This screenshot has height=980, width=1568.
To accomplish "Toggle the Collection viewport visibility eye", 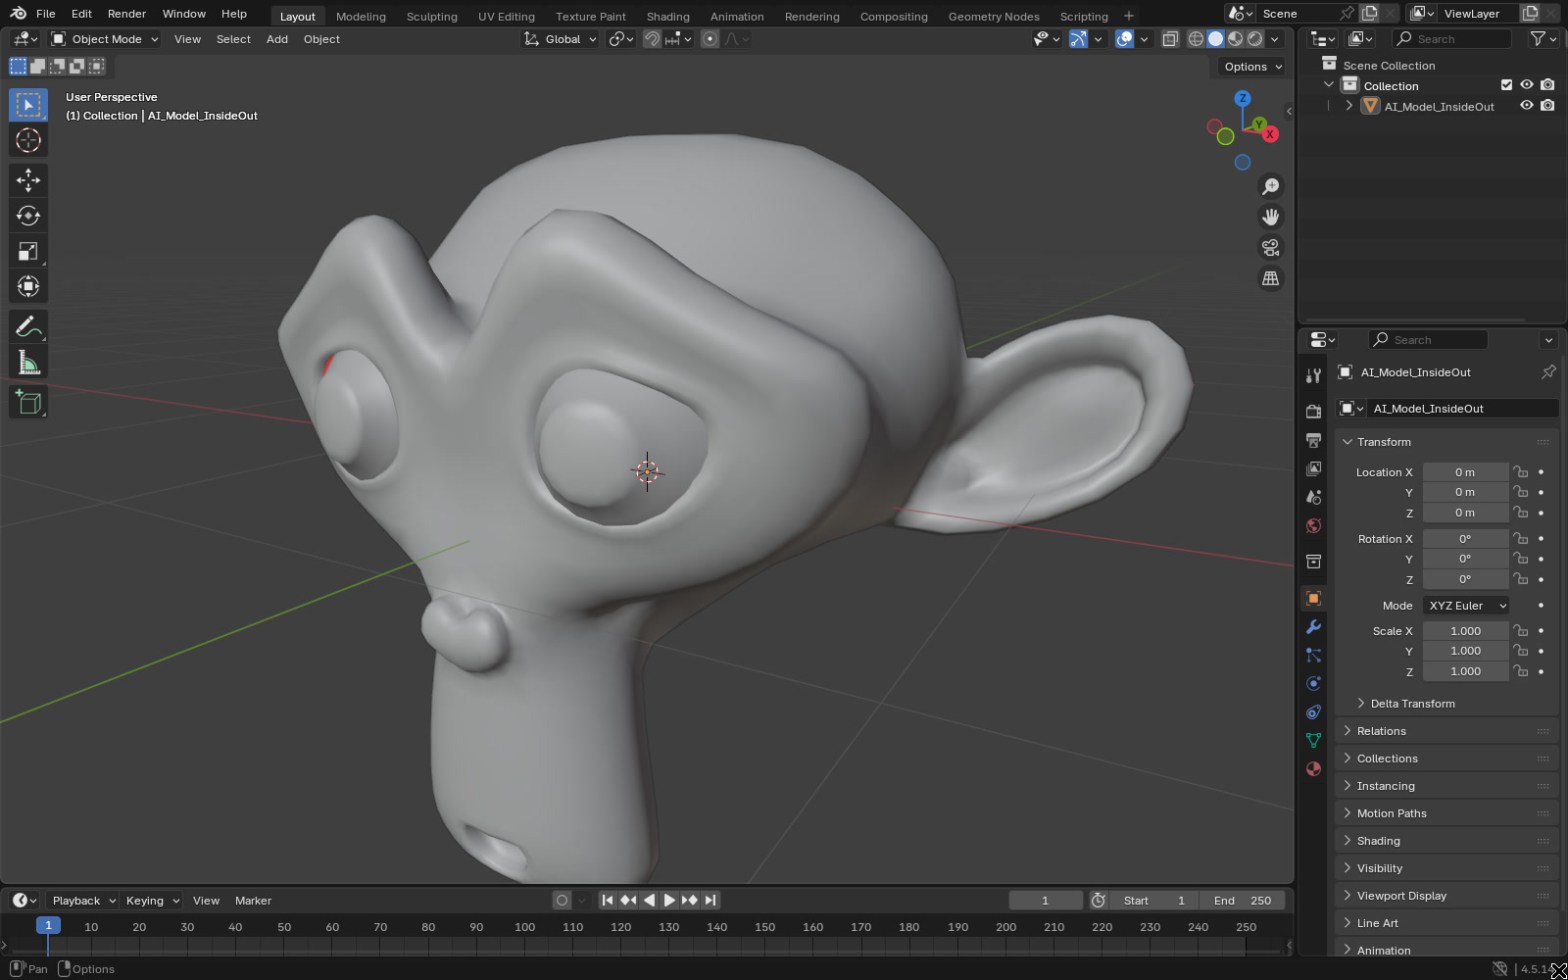I will [x=1526, y=85].
